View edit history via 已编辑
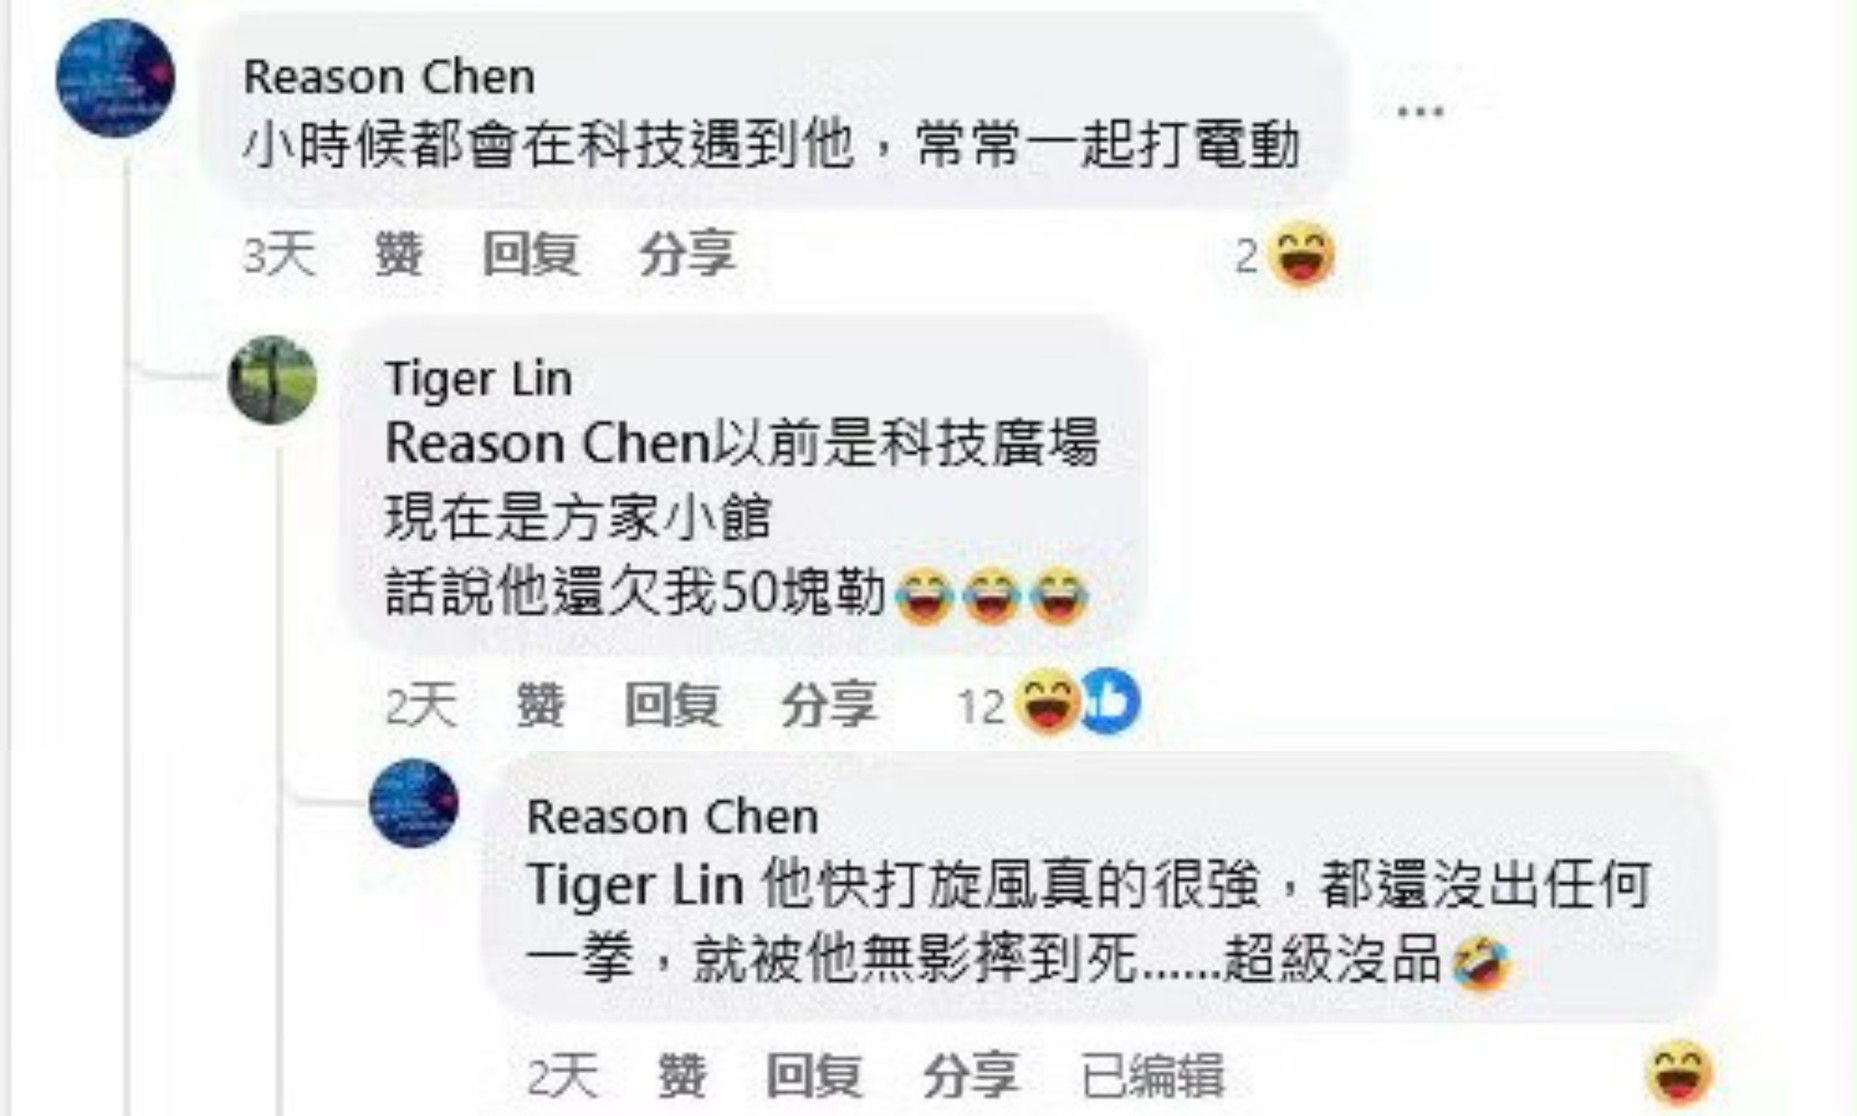1857x1116 pixels. click(x=1153, y=1076)
